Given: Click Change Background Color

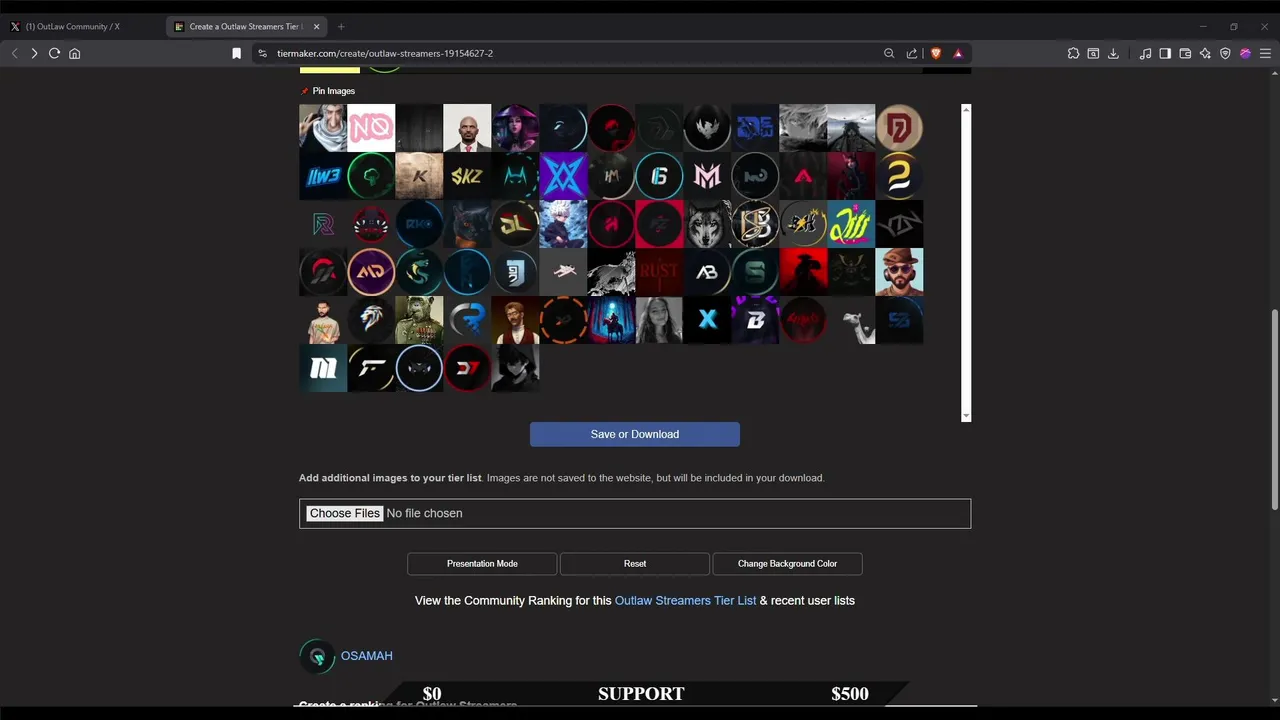Looking at the screenshot, I should pos(787,564).
